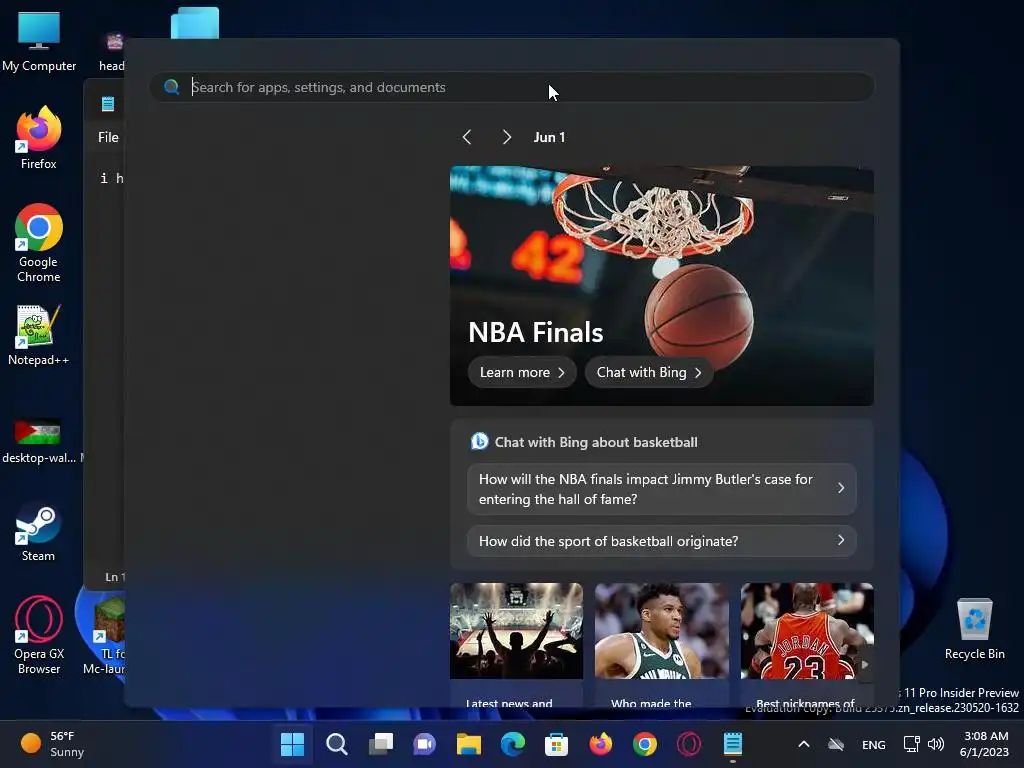The image size is (1024, 768).
Task: Launch the Chat (Teams) taskbar icon
Action: [x=424, y=744]
